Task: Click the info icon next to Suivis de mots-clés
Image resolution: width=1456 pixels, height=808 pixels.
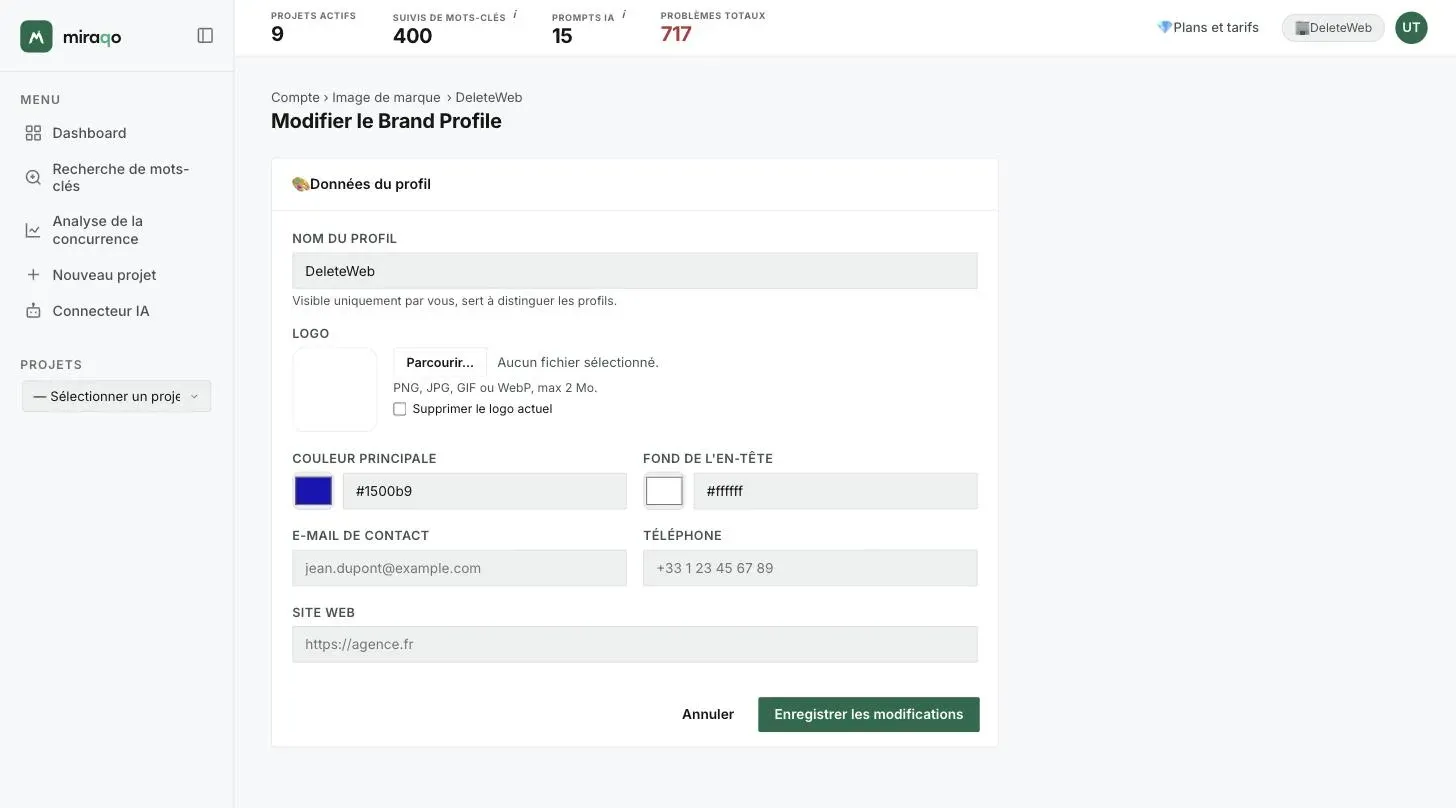Action: tap(515, 15)
